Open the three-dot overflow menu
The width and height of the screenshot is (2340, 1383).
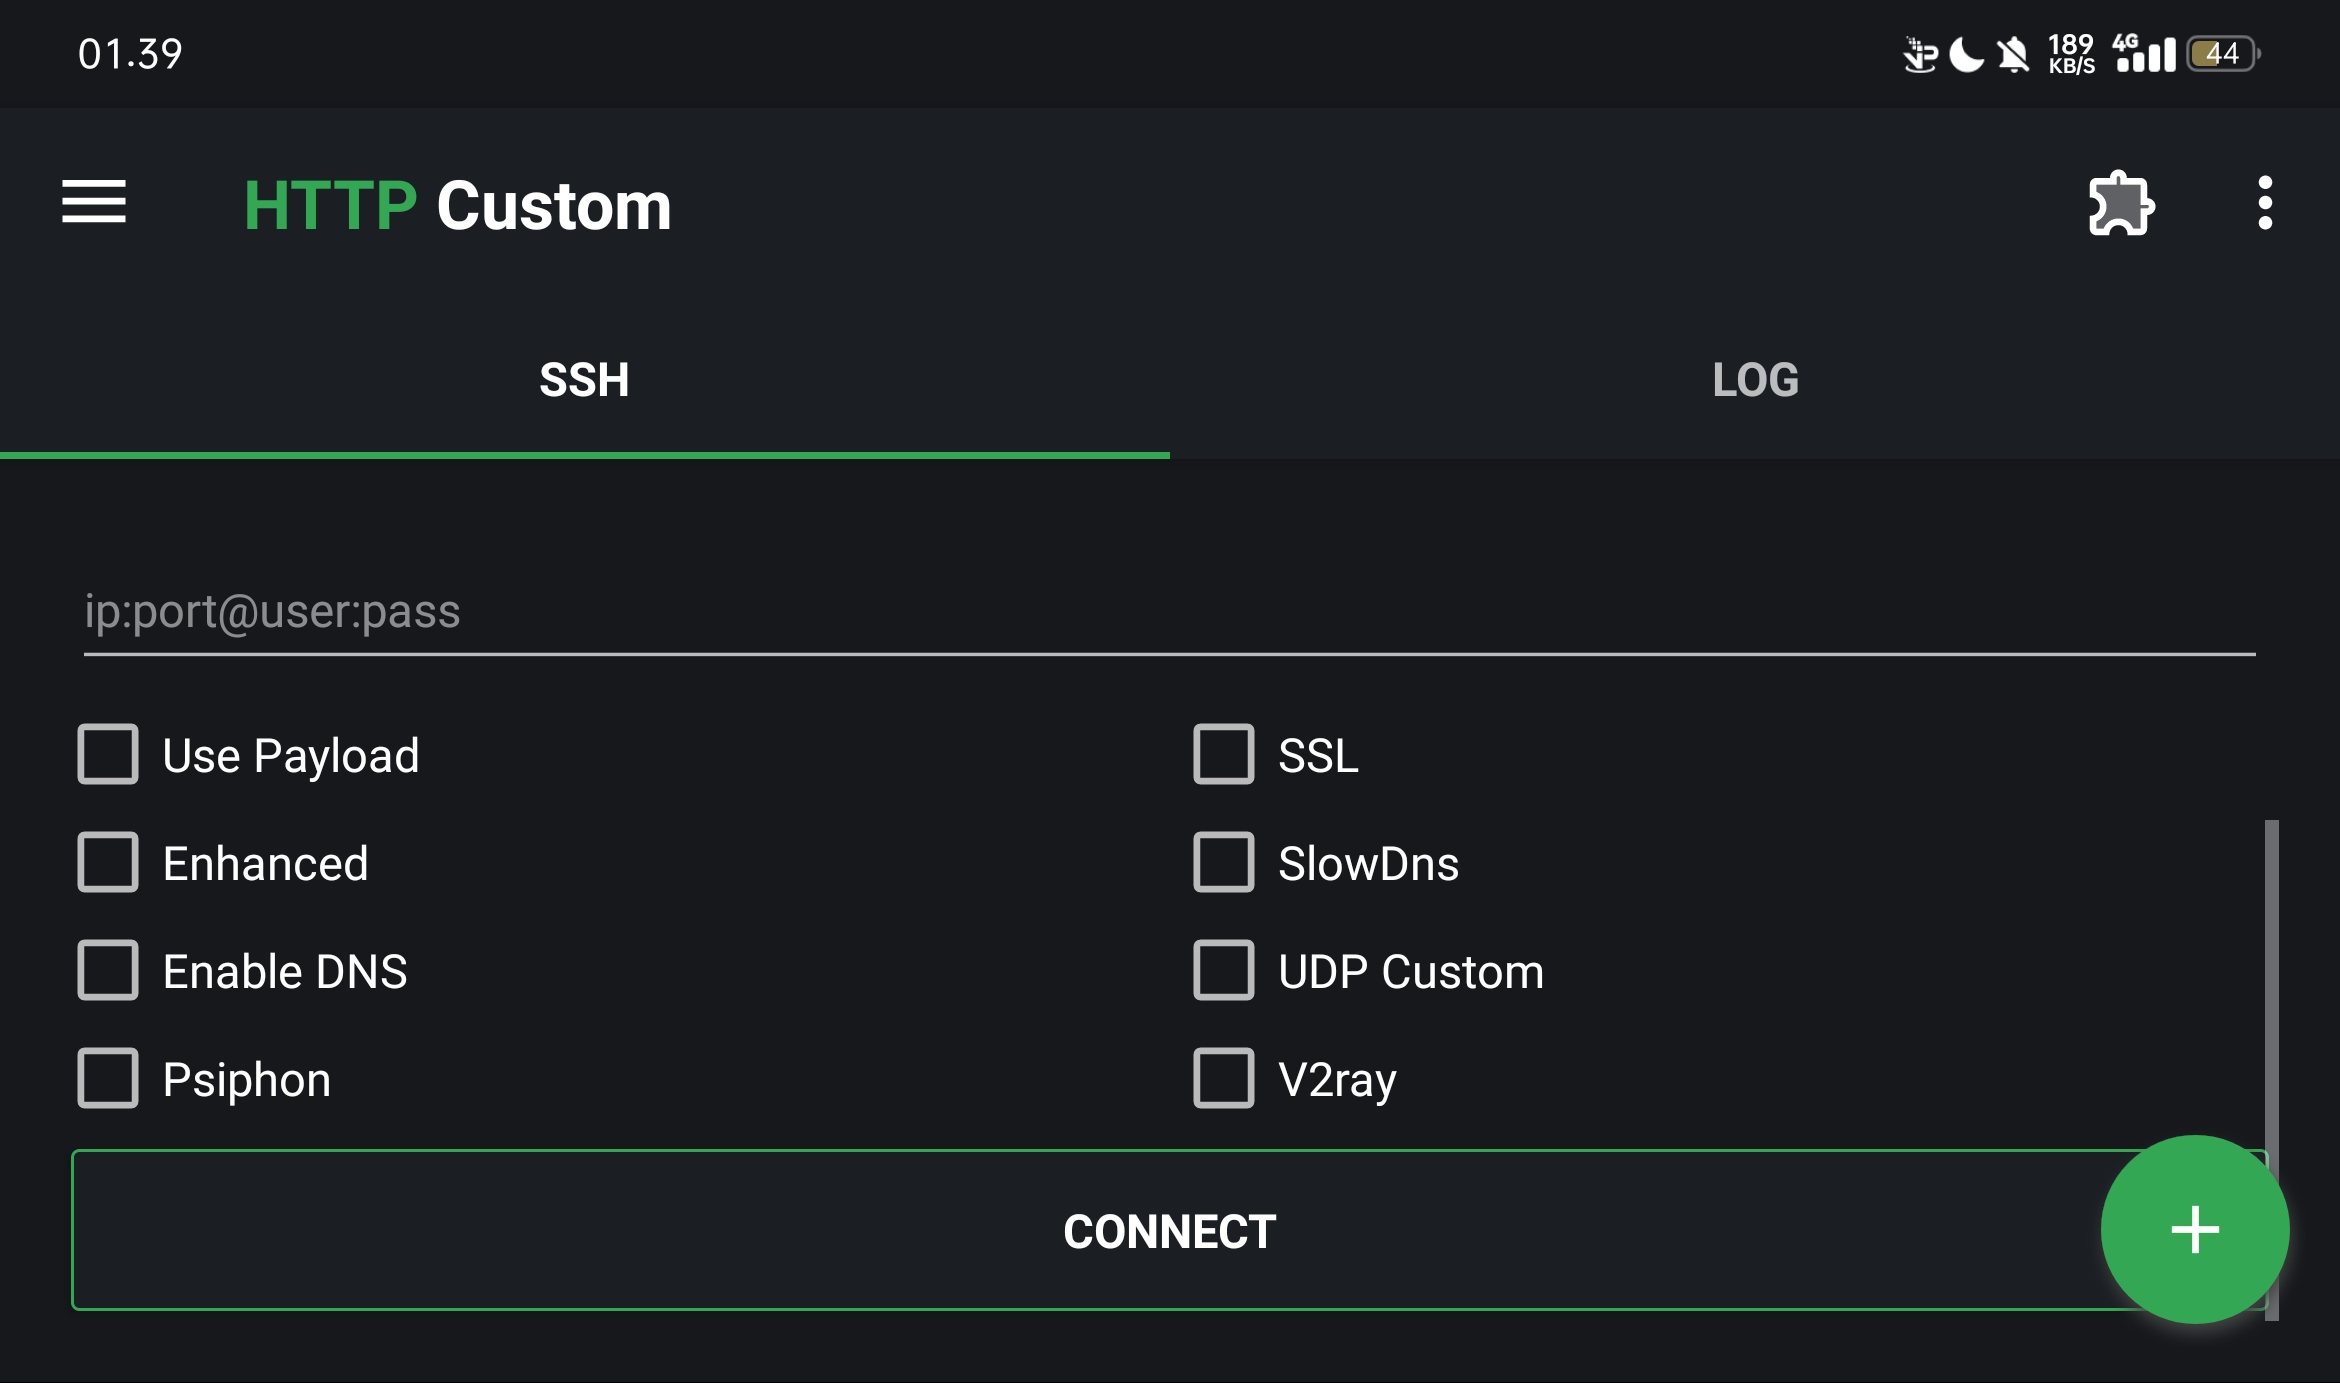coord(2265,204)
